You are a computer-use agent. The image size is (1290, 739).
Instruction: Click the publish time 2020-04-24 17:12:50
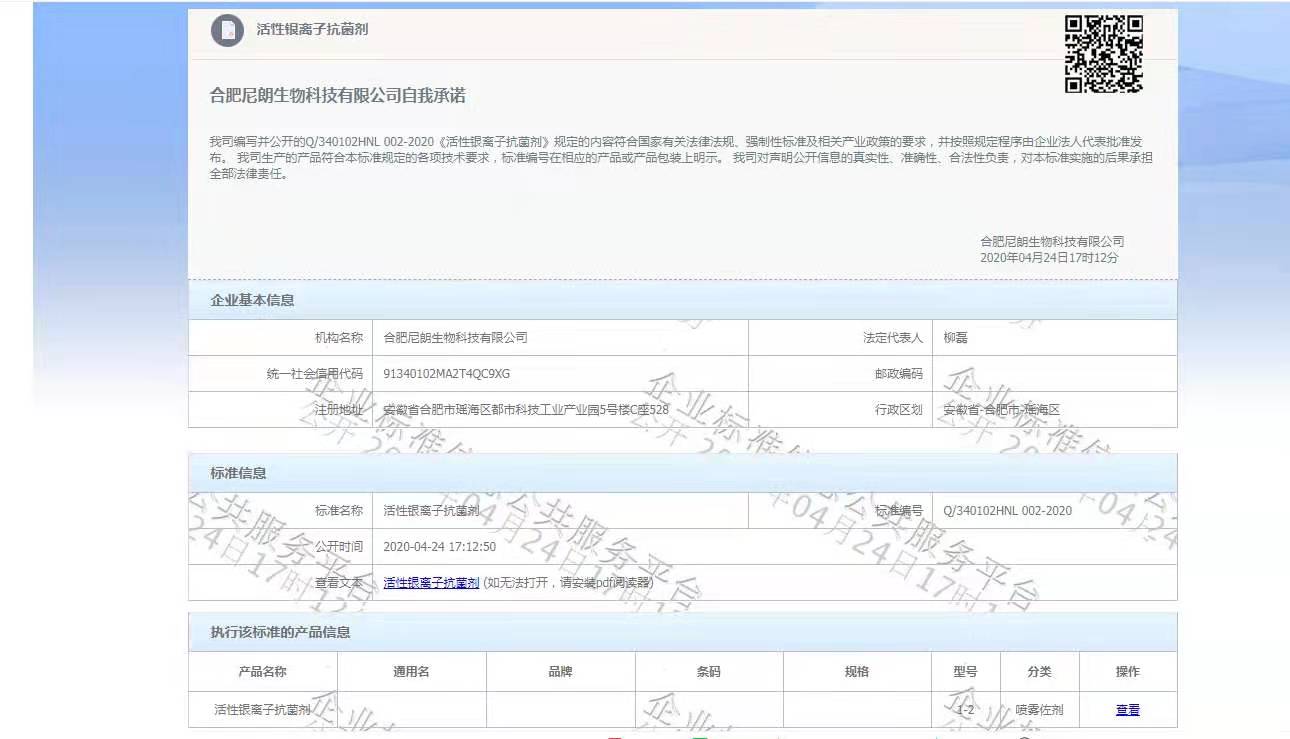click(x=439, y=547)
